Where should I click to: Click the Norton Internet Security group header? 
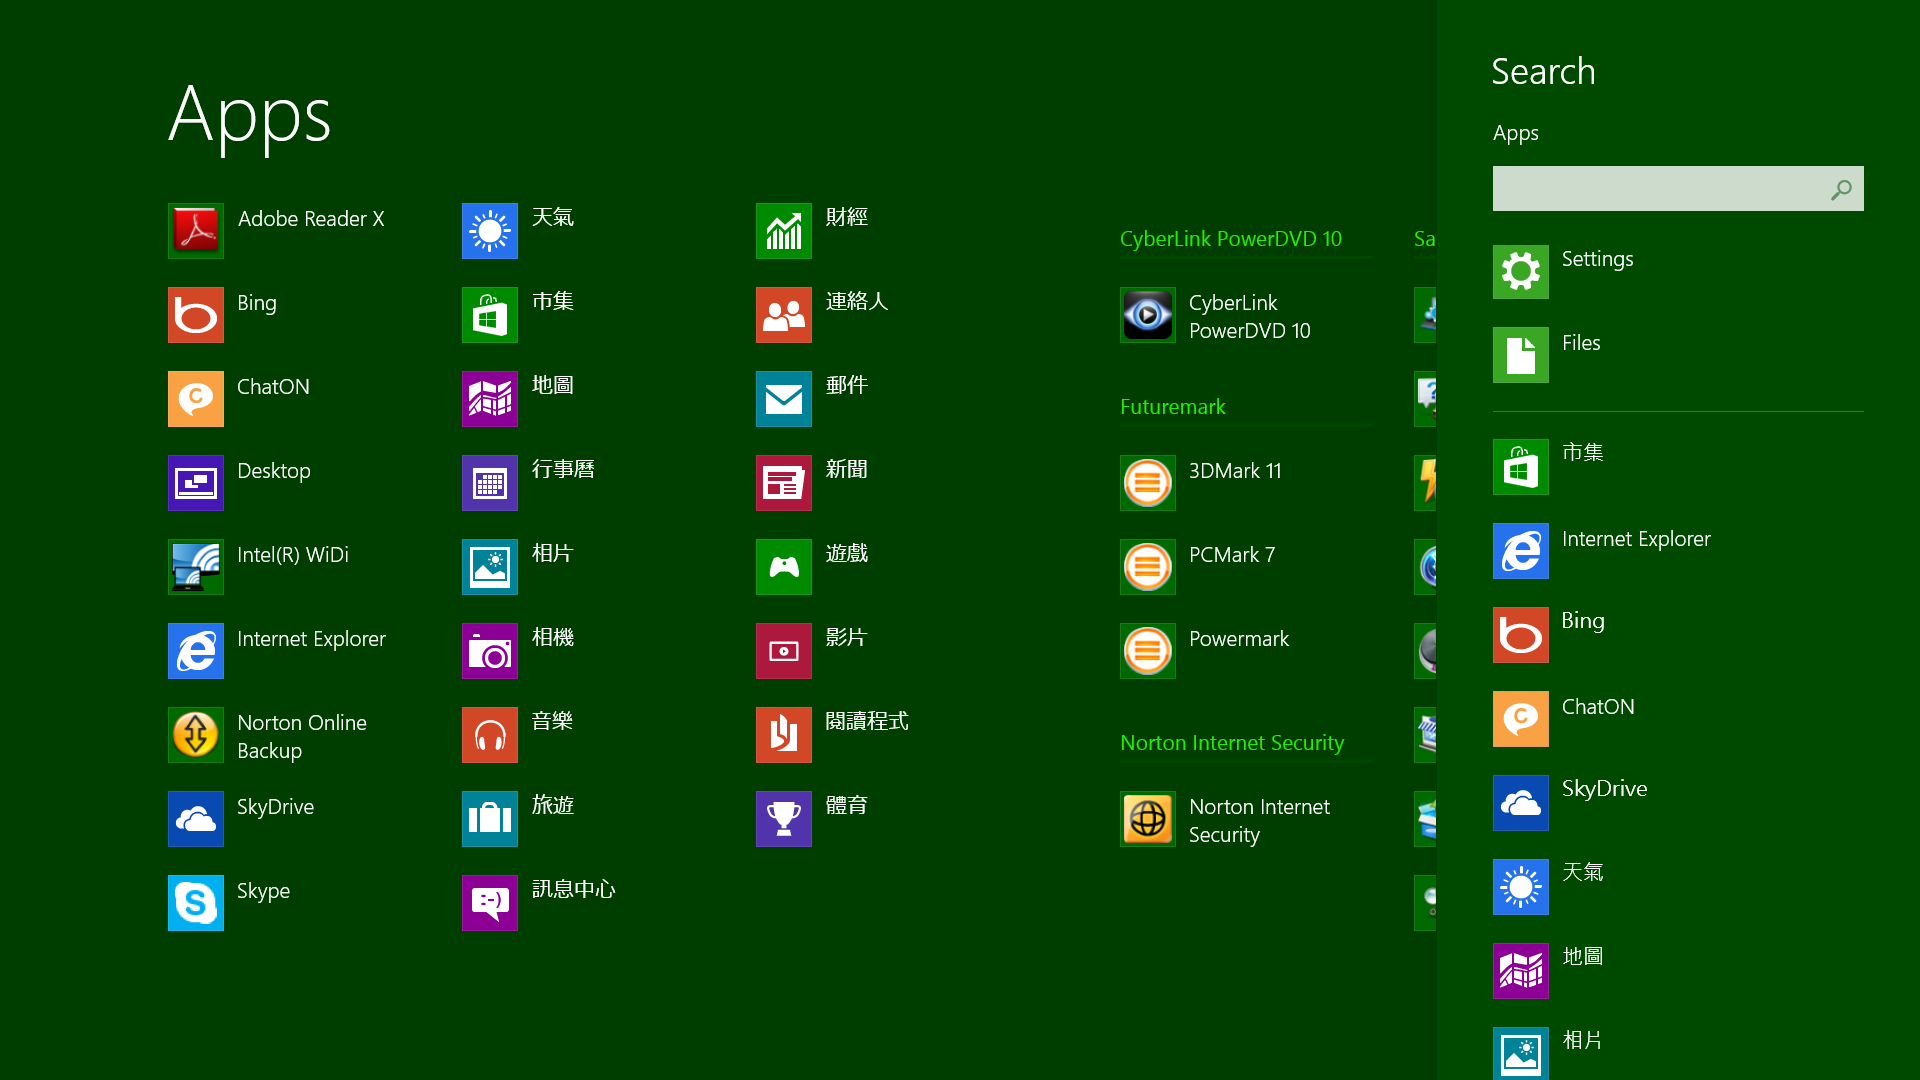pos(1232,743)
